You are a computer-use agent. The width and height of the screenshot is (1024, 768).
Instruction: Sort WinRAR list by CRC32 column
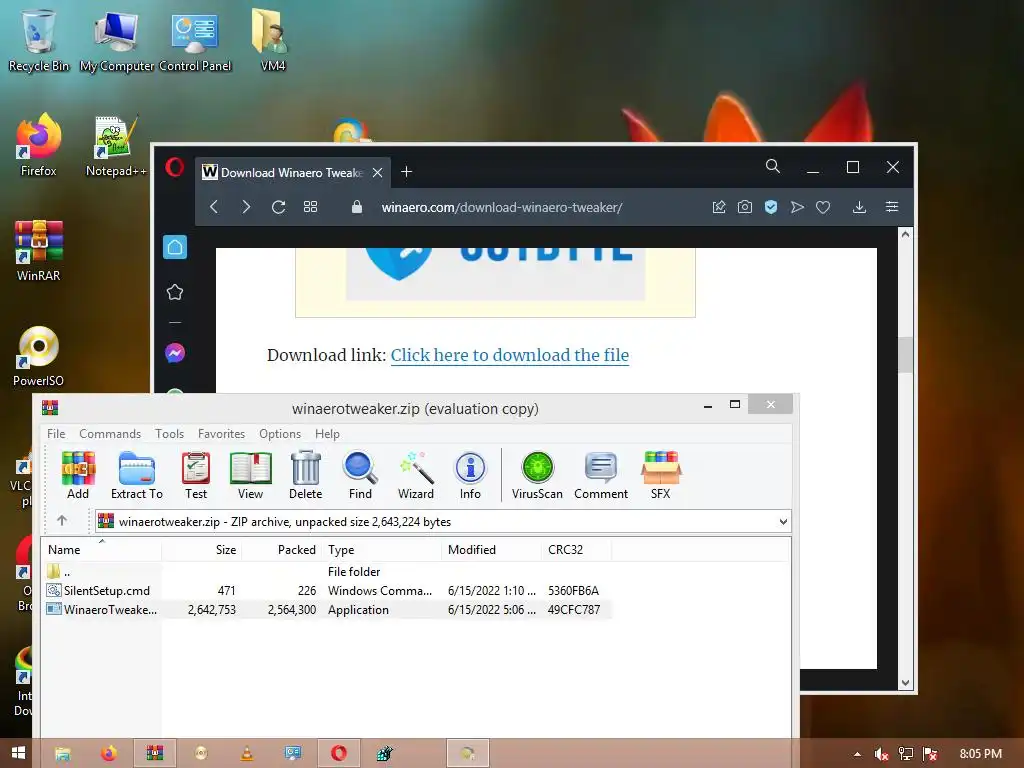tap(576, 550)
